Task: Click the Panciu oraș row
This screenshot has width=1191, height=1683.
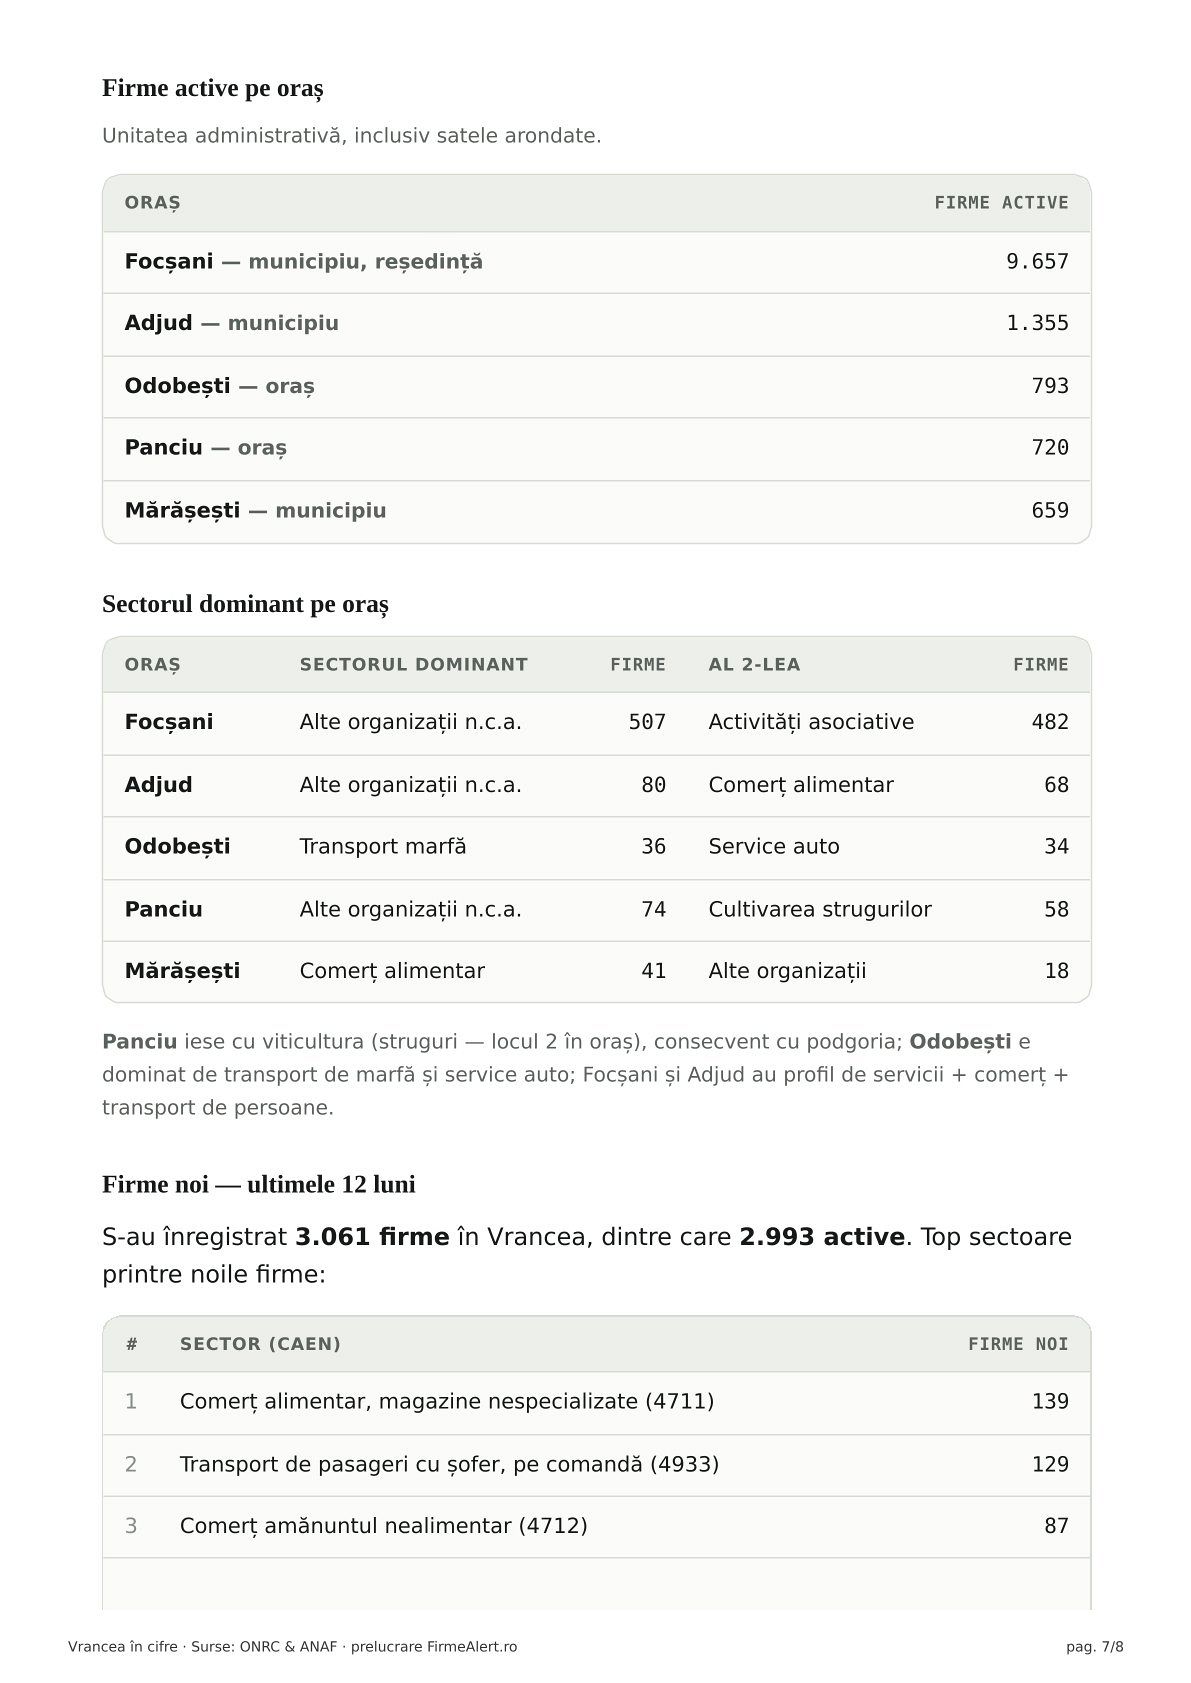Action: tap(596, 448)
